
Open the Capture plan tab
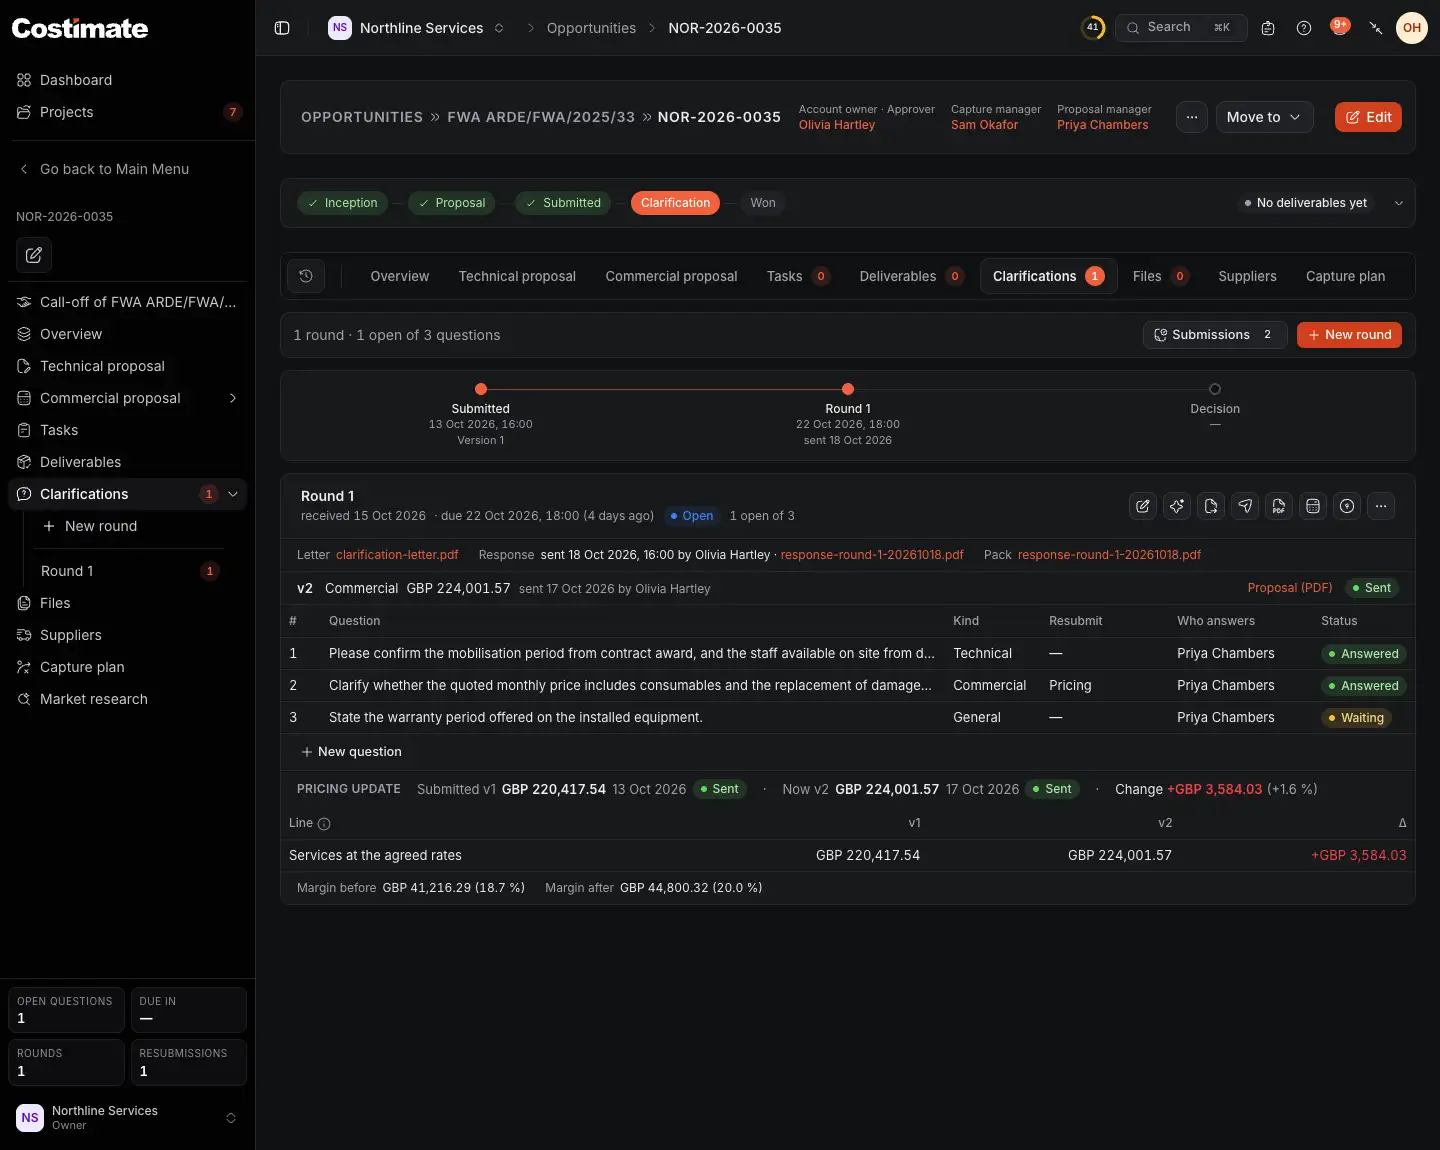pos(1345,276)
